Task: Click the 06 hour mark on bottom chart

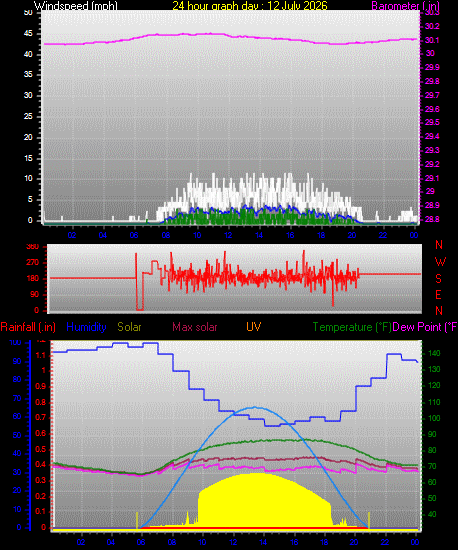Action: point(141,542)
